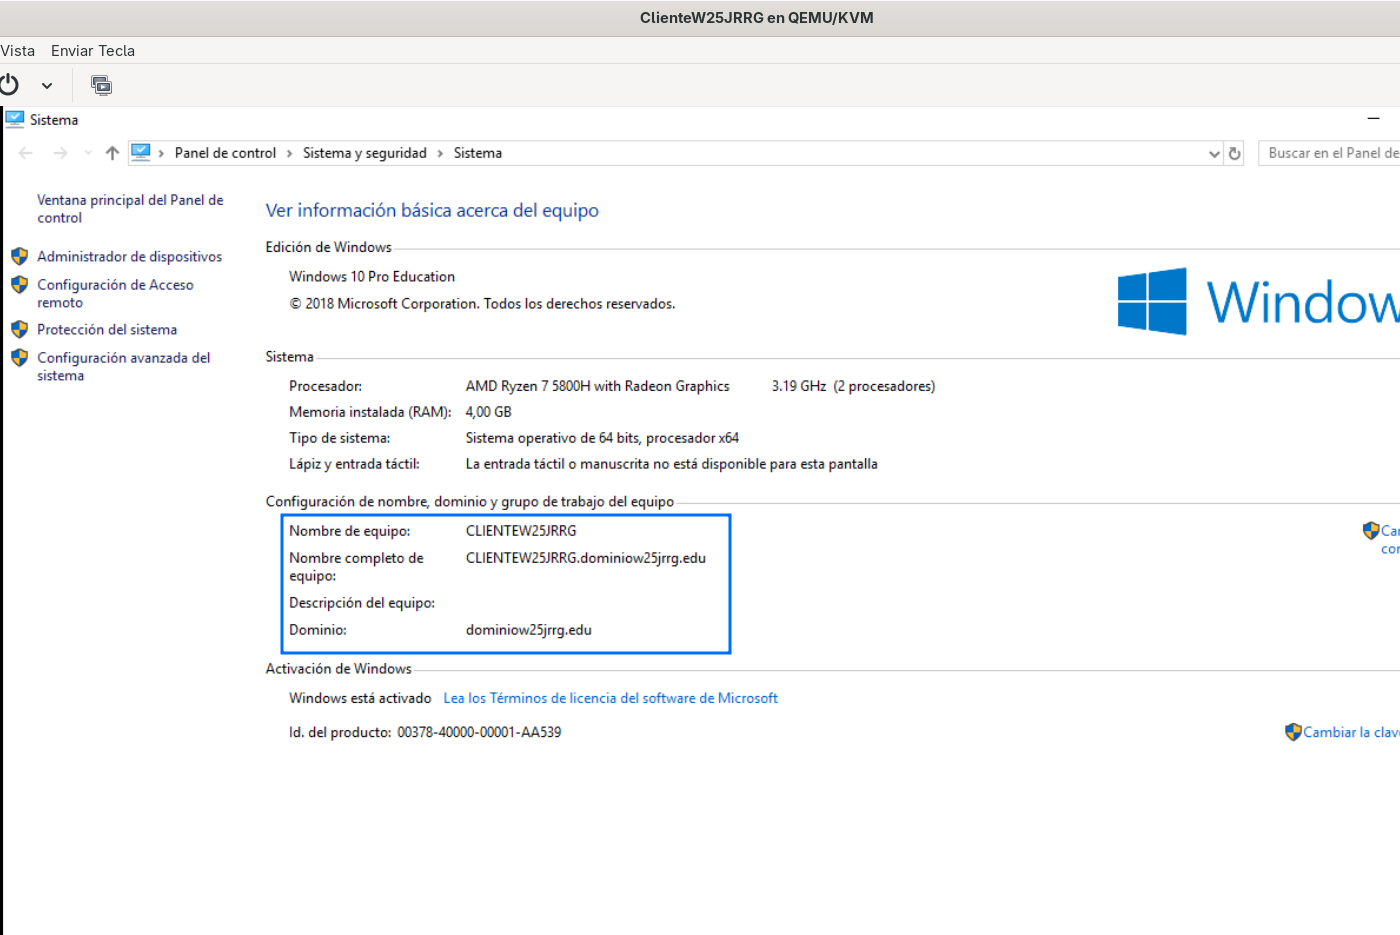Go forward with the right arrow button
Image resolution: width=1400 pixels, height=935 pixels.
coord(60,153)
